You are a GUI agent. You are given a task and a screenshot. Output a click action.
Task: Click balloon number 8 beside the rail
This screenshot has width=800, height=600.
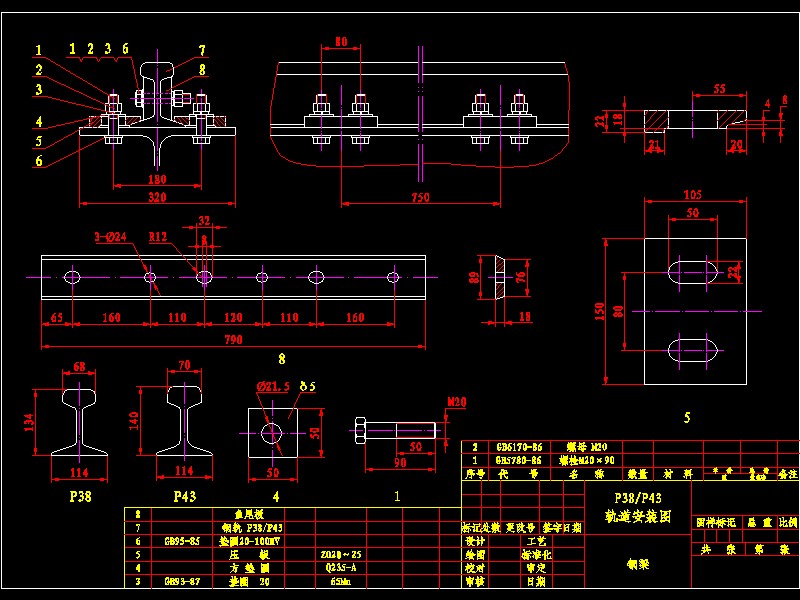201,70
